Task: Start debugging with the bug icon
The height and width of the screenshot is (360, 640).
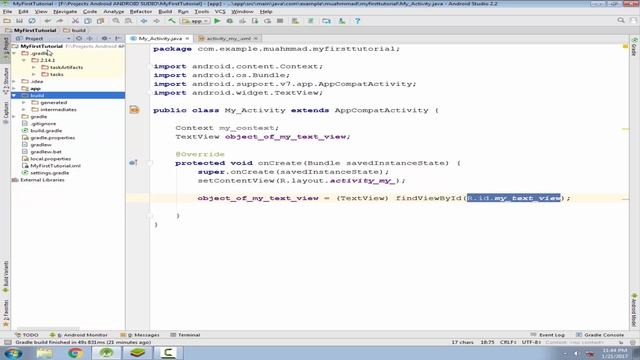Action: (230, 21)
